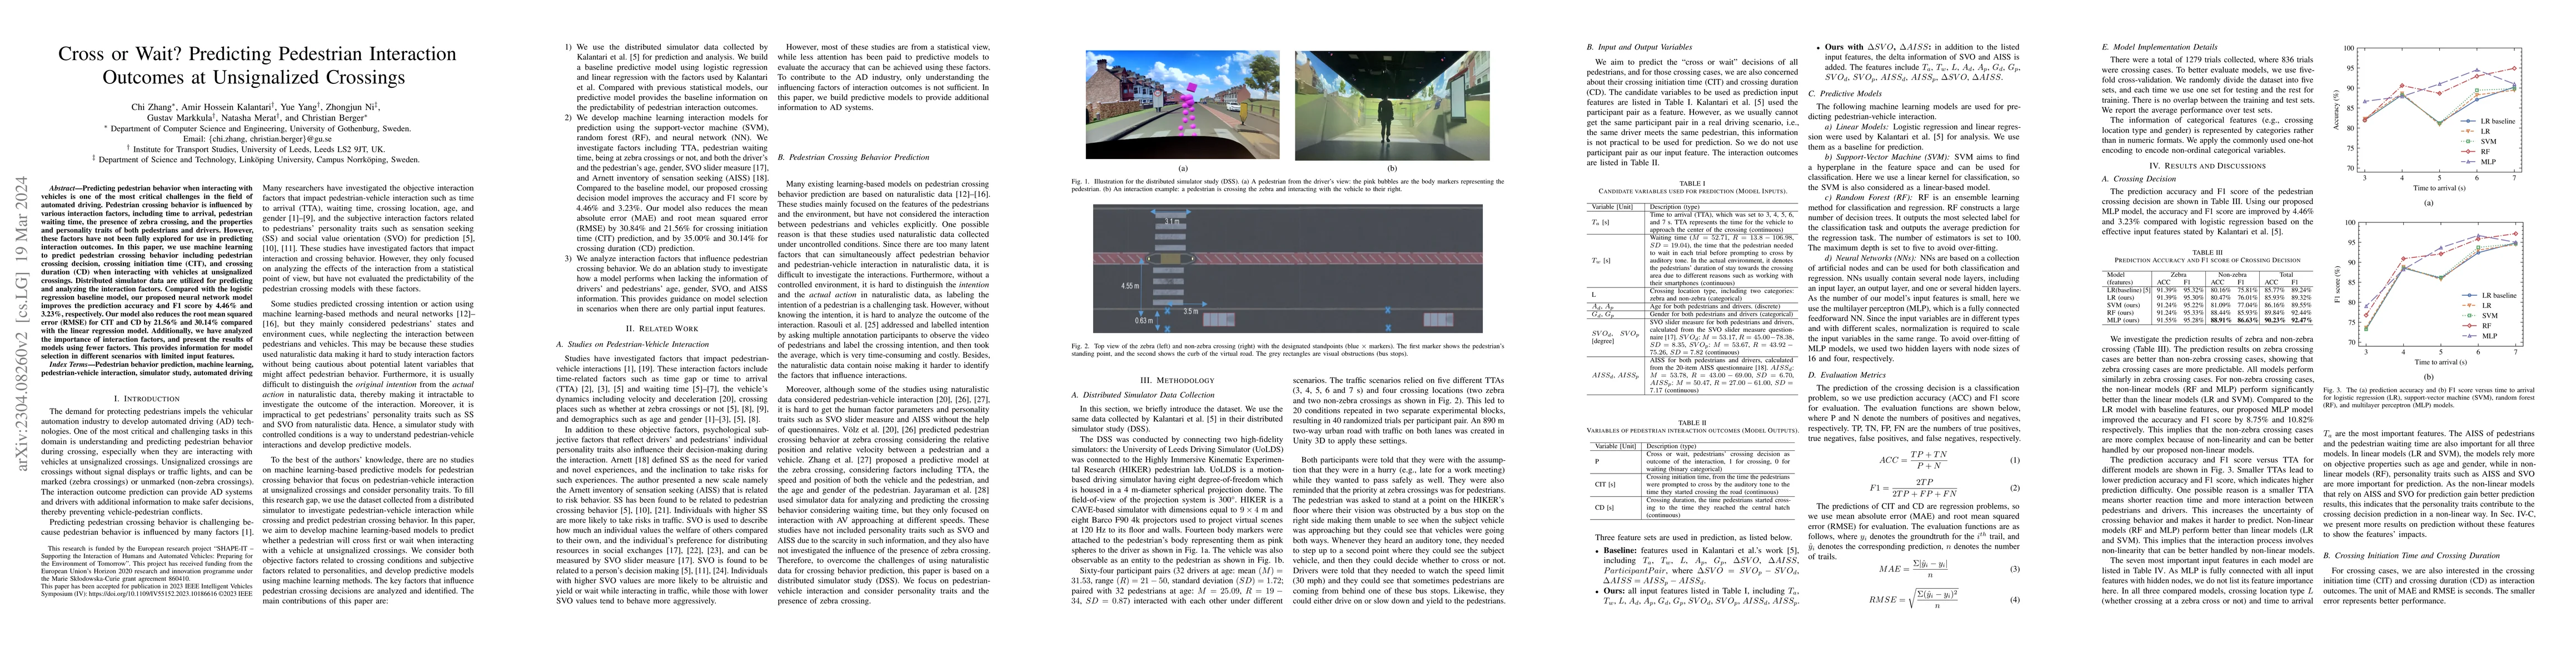
Task: Click the "4.55 m" dimension label in Fig. 2
Action: pos(1129,285)
